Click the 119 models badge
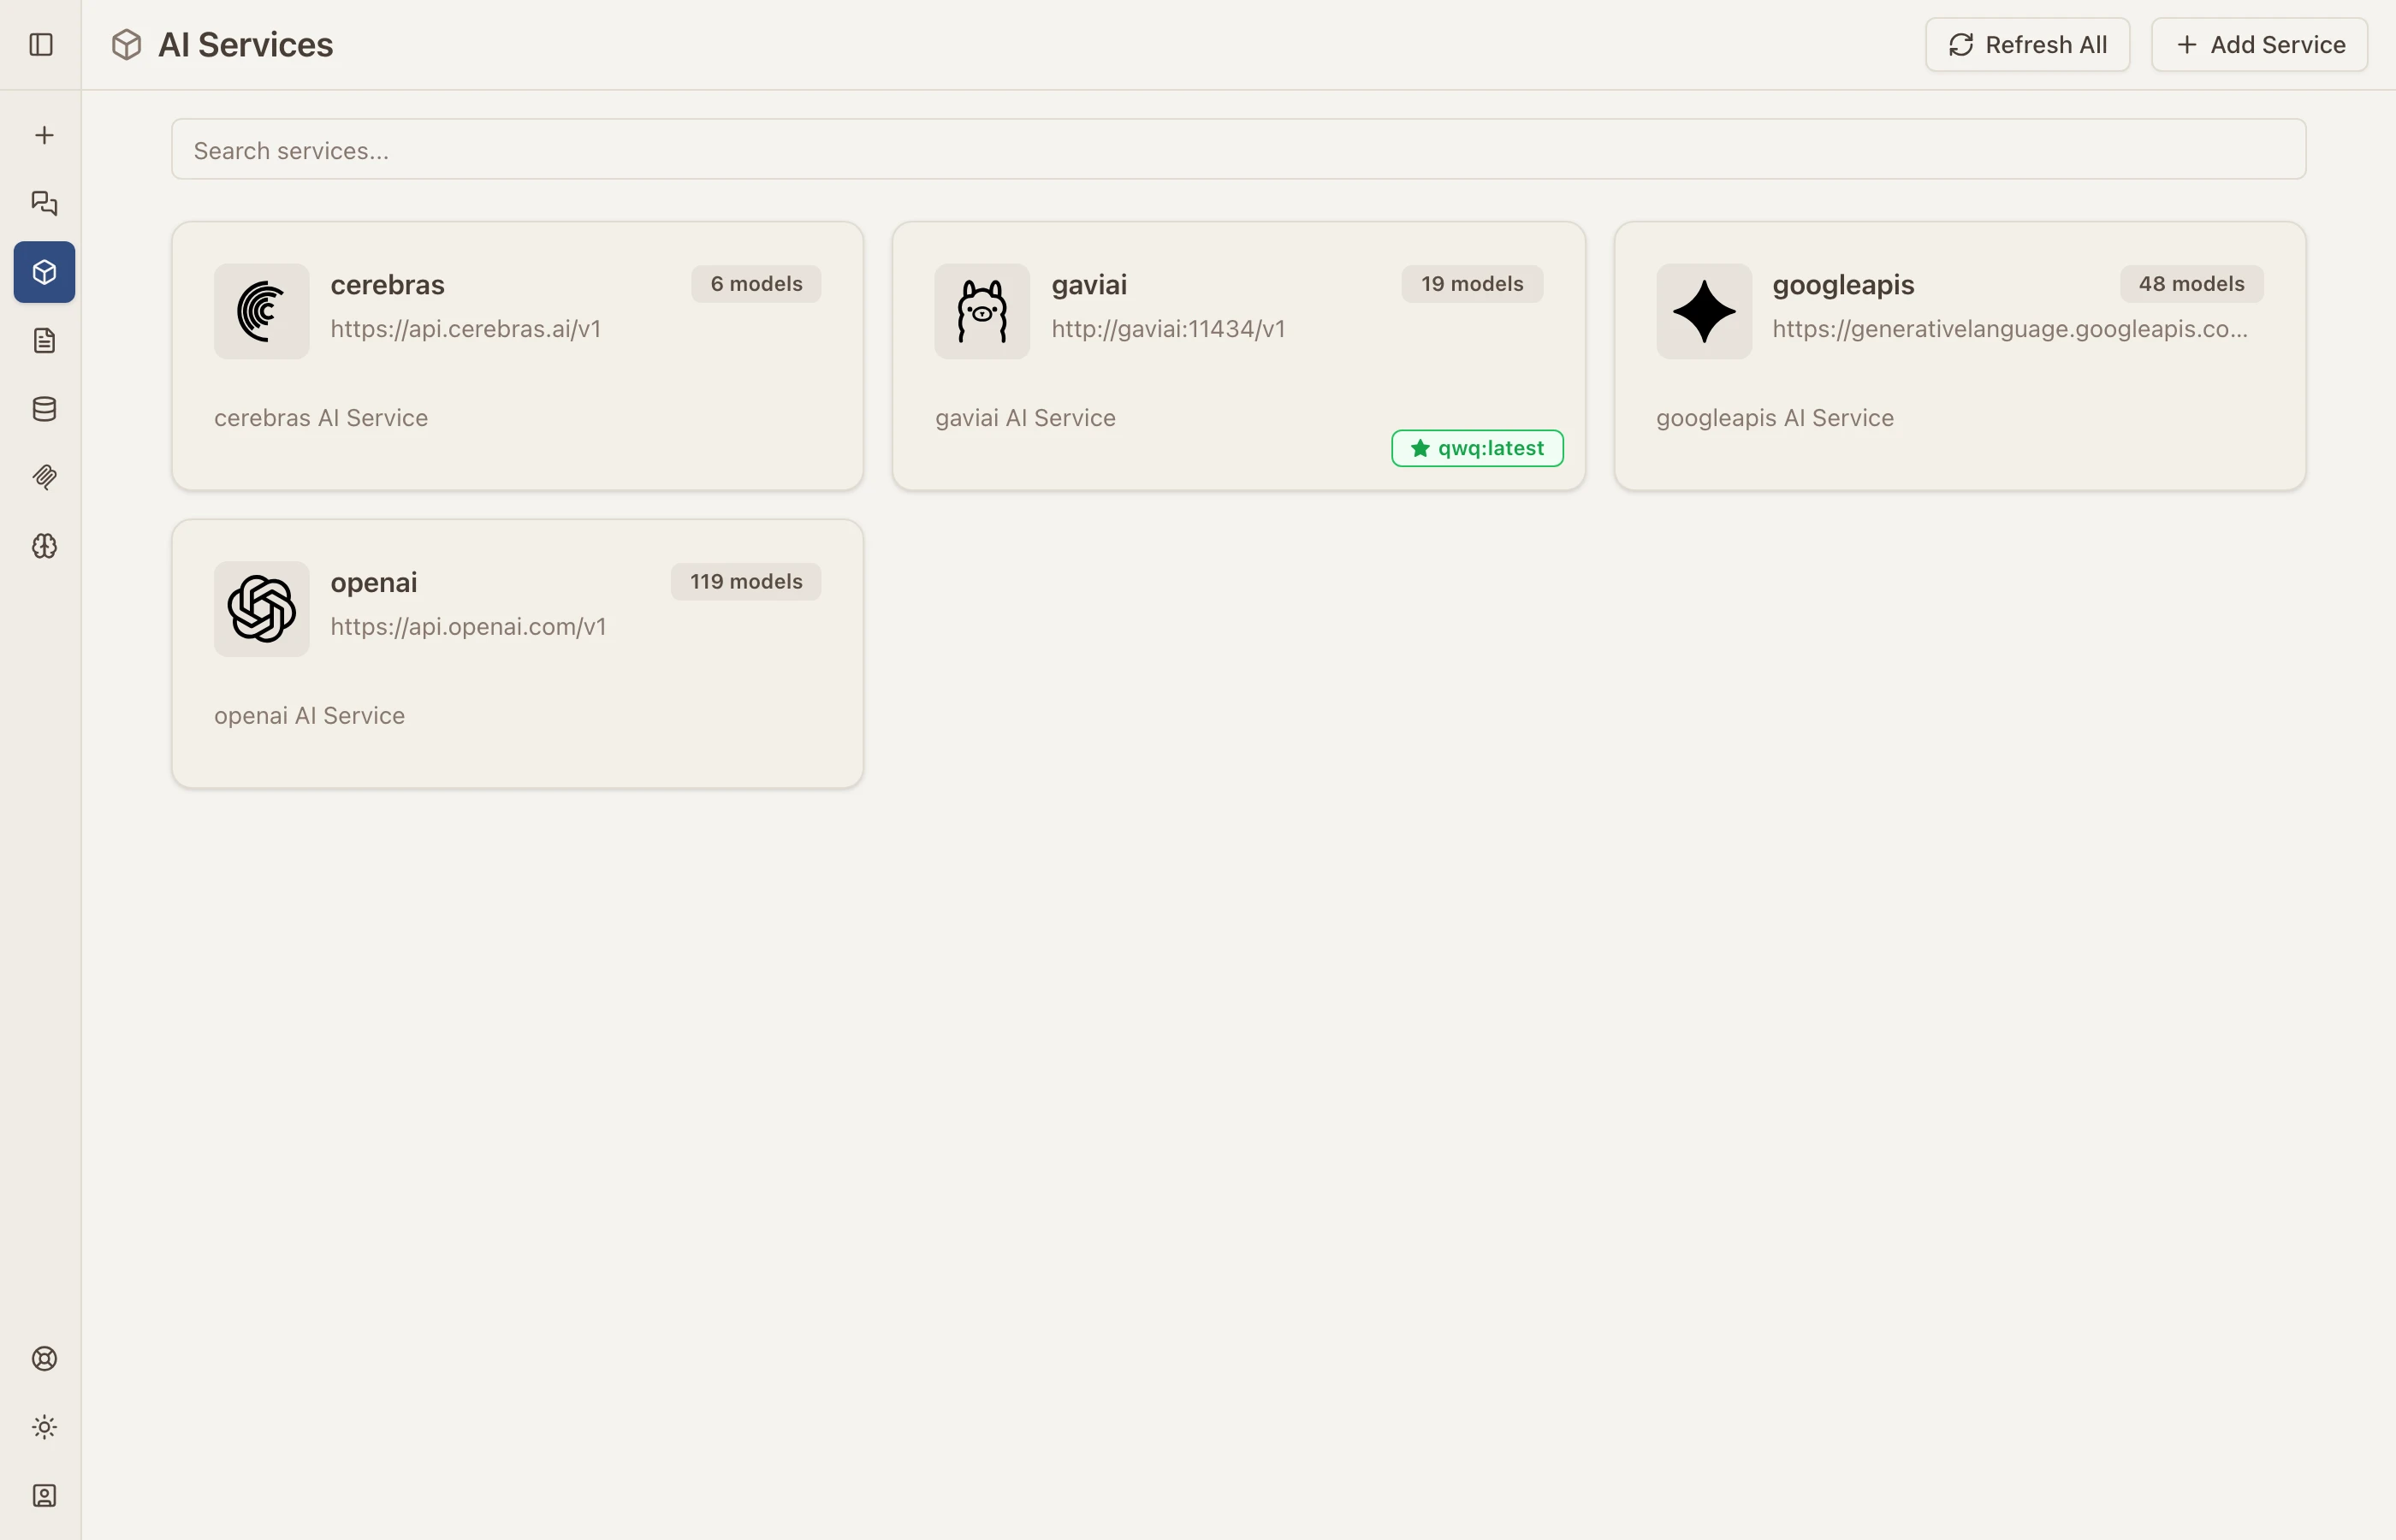 click(745, 582)
